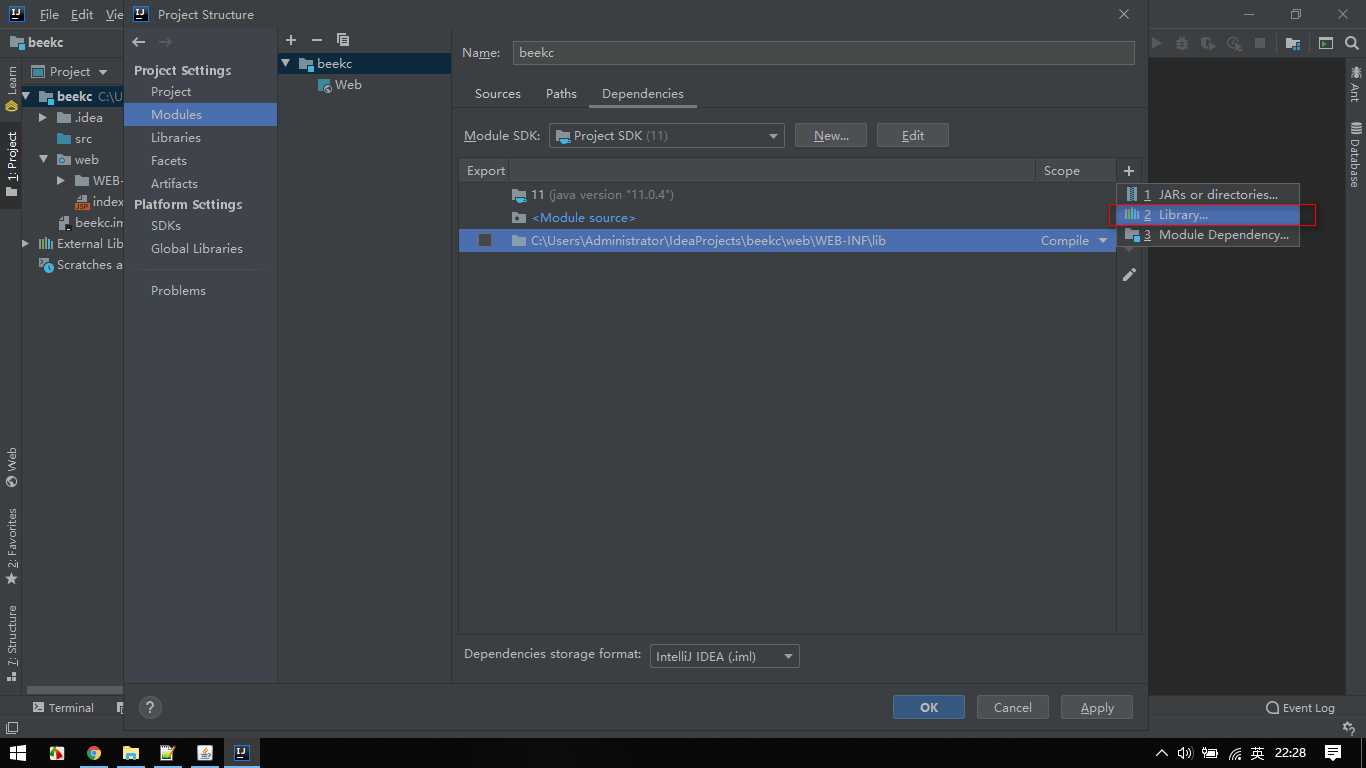The height and width of the screenshot is (768, 1366).
Task: Choose JARs or directories… from popup
Action: [1208, 194]
